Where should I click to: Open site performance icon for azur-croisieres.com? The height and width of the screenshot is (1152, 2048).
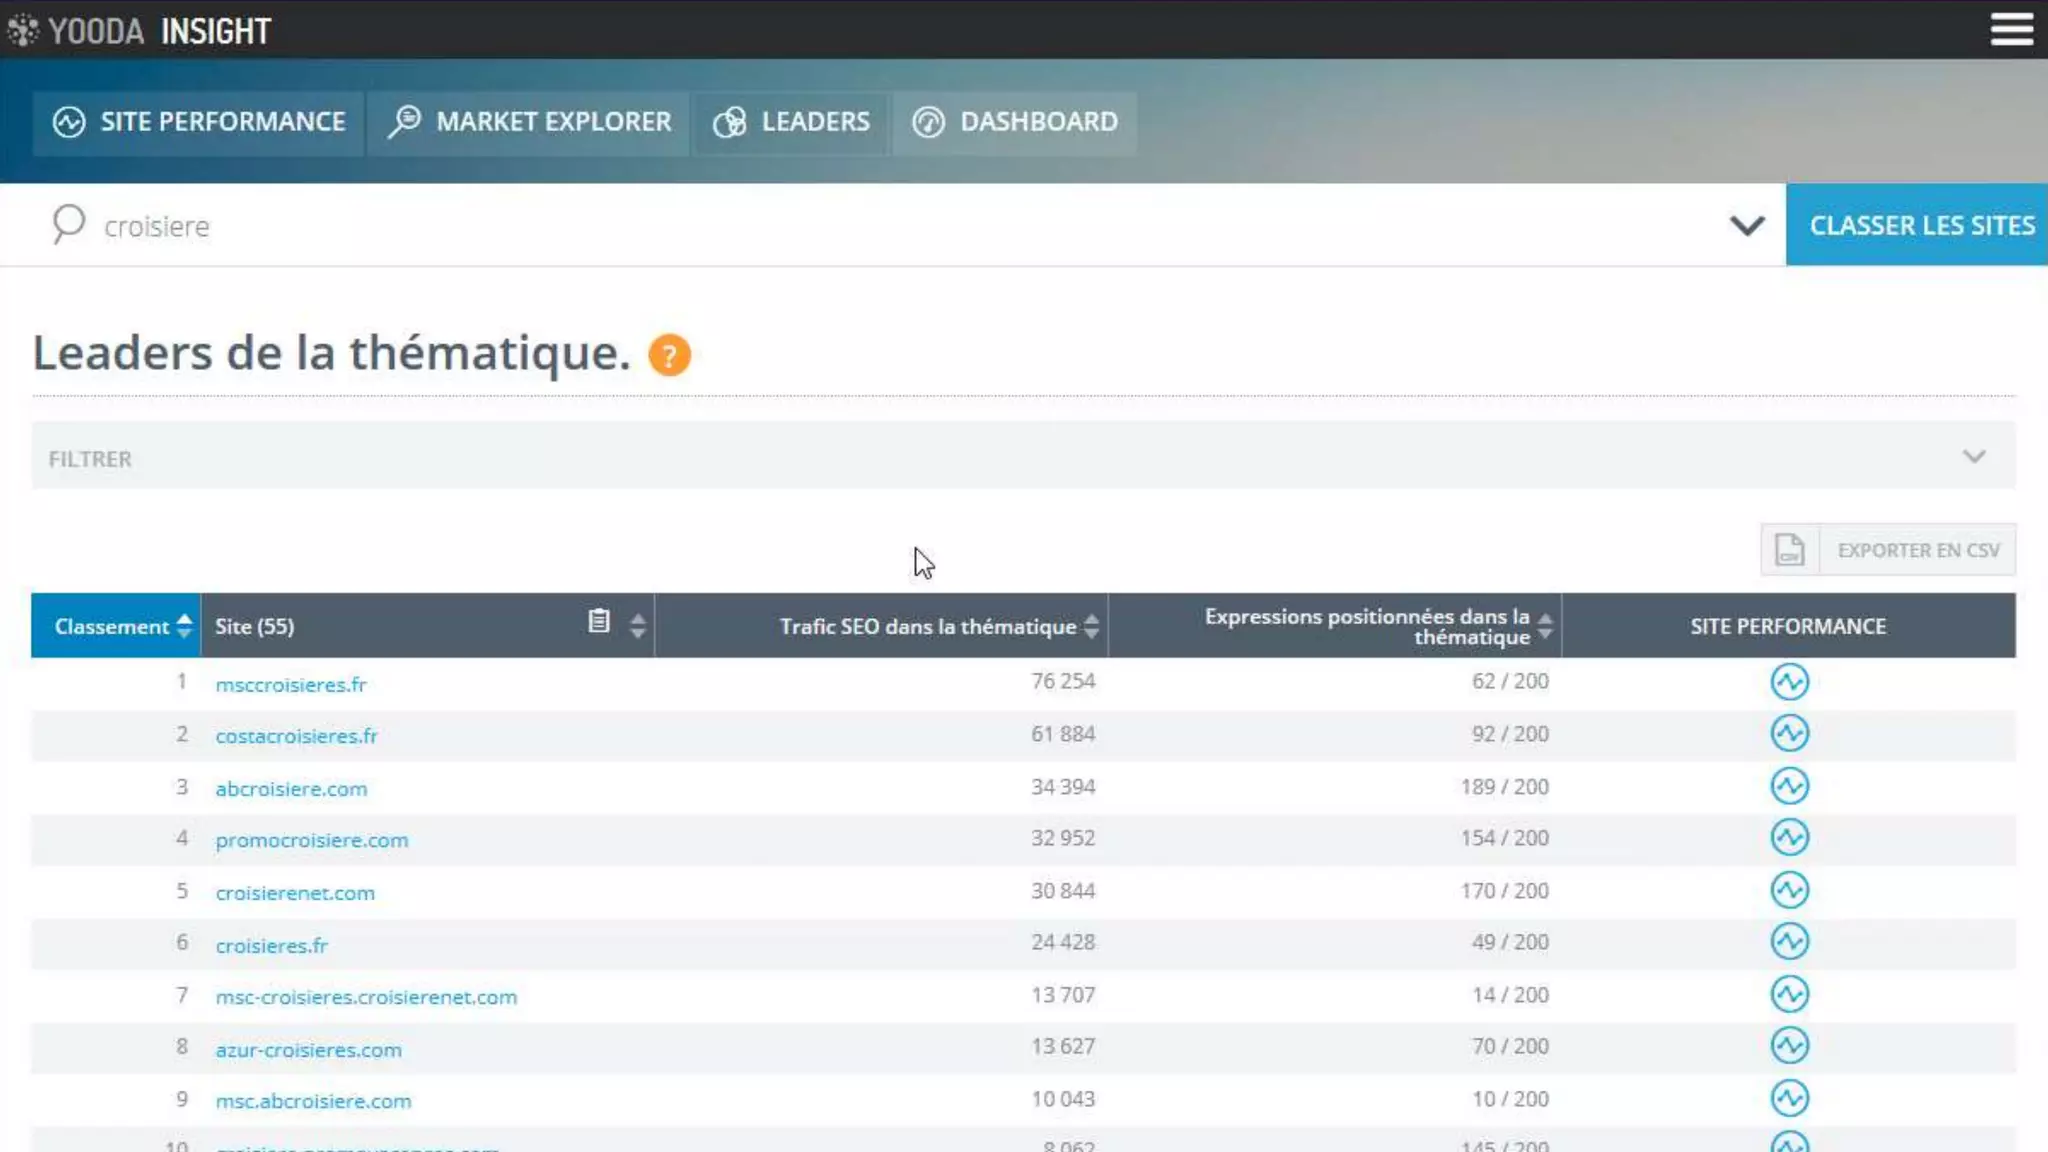pos(1789,1046)
